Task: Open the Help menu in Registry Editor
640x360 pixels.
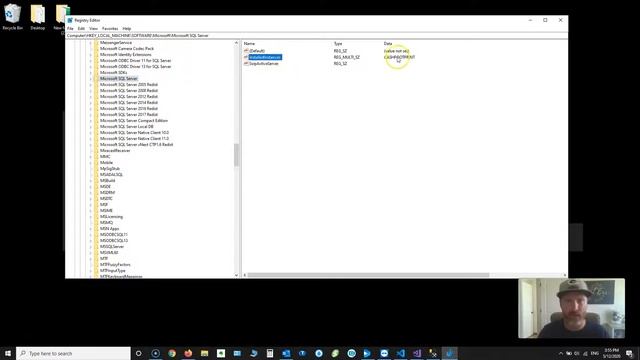Action: pyautogui.click(x=127, y=29)
